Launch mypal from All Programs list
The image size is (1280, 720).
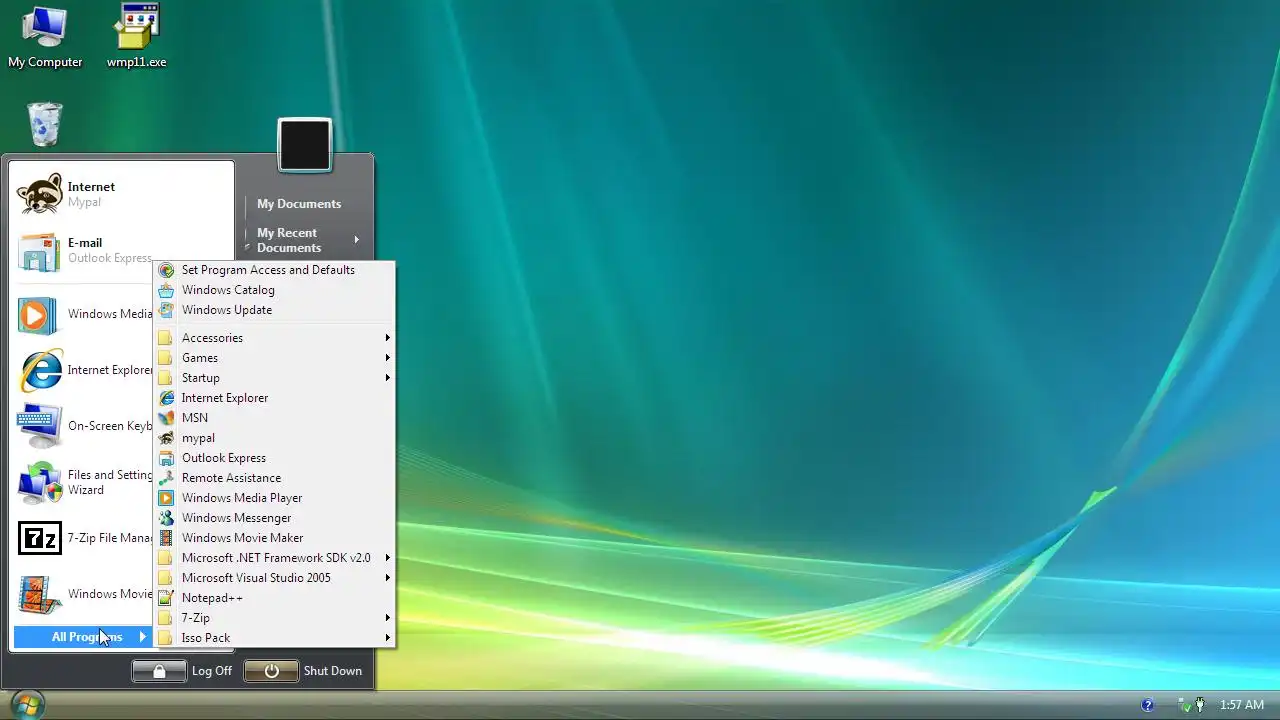pos(274,438)
